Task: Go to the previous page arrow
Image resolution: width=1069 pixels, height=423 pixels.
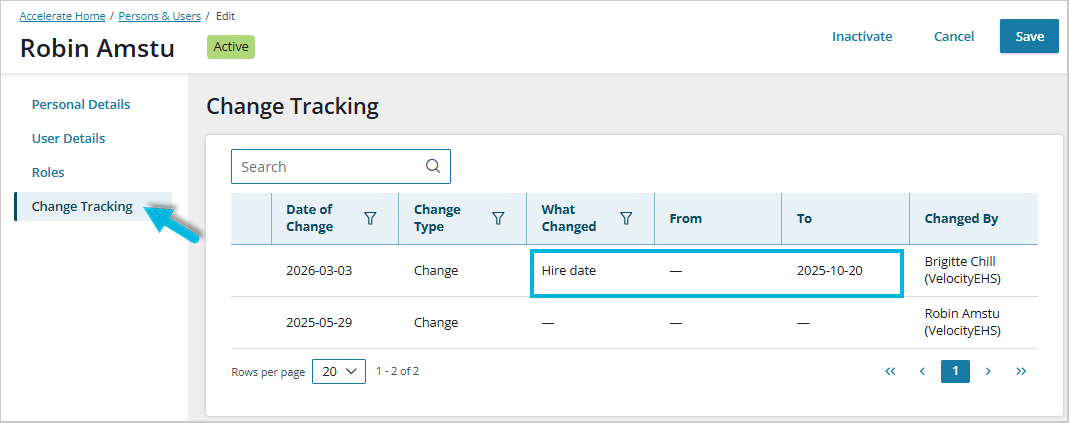Action: (x=922, y=371)
